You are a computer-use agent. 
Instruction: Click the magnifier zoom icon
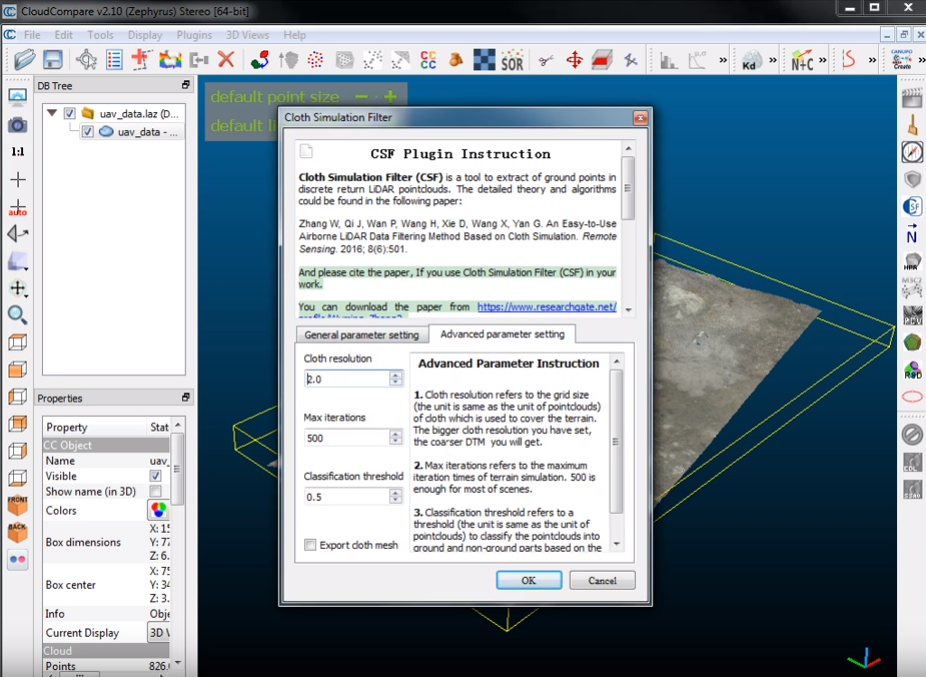click(17, 315)
